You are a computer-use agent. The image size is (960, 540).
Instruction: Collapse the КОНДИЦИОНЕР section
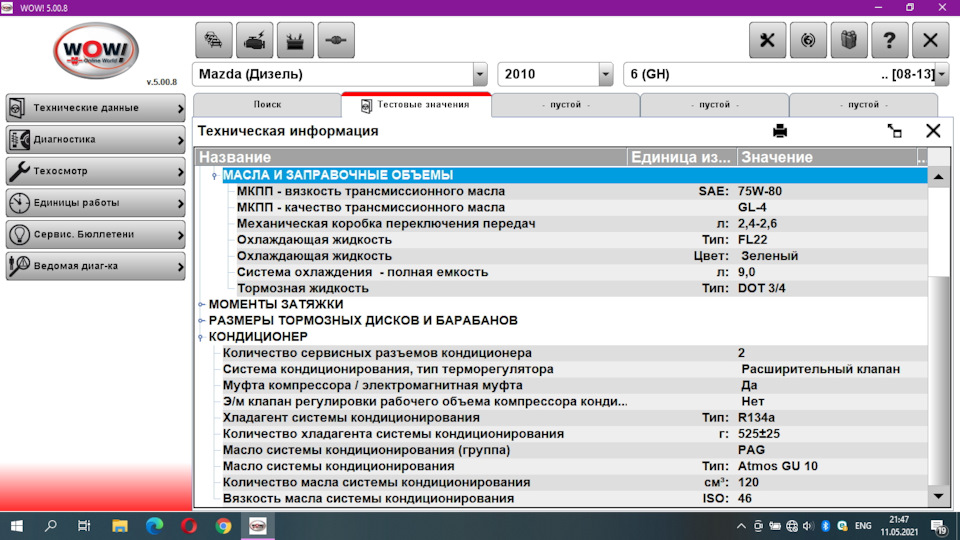[x=201, y=337]
